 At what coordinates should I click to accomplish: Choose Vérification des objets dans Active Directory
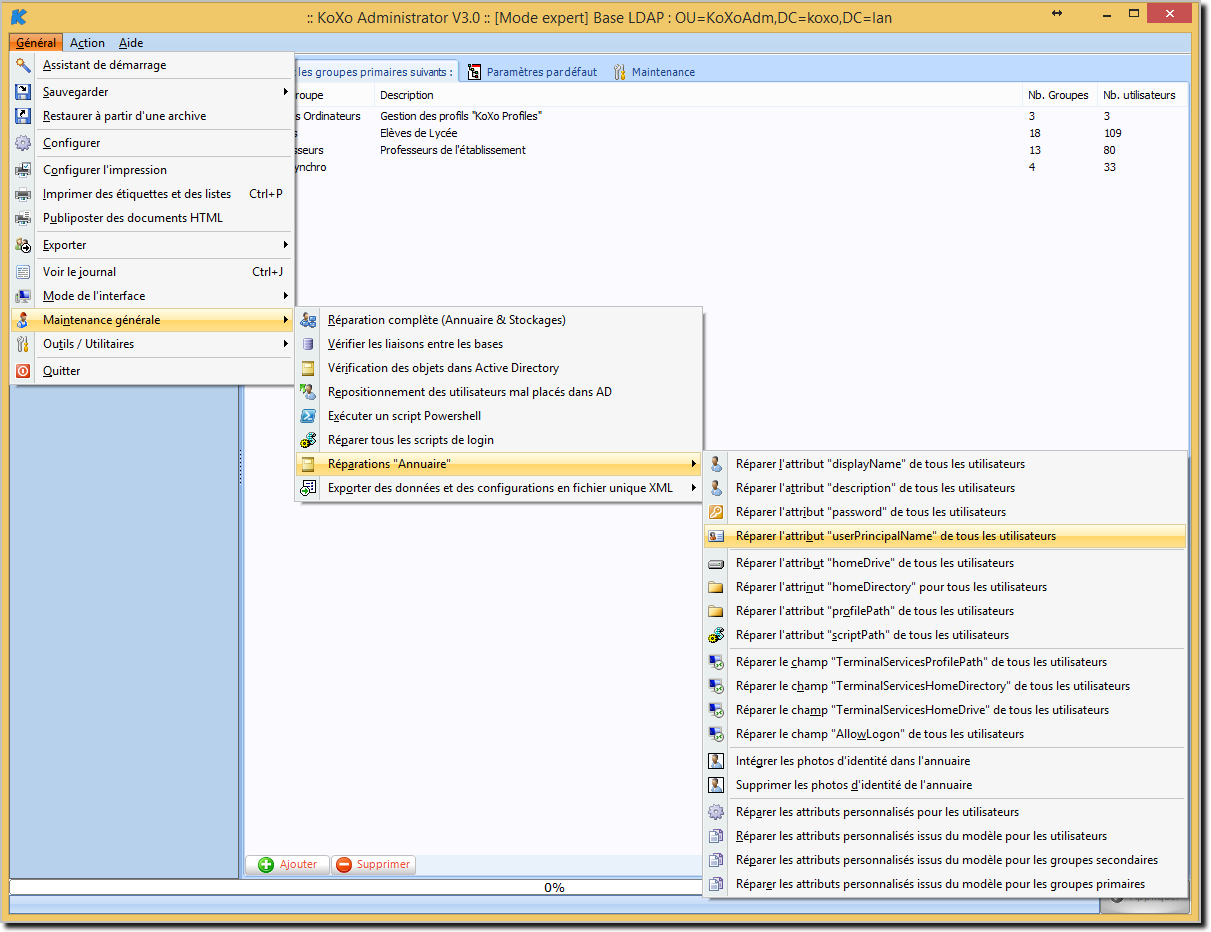tap(497, 368)
